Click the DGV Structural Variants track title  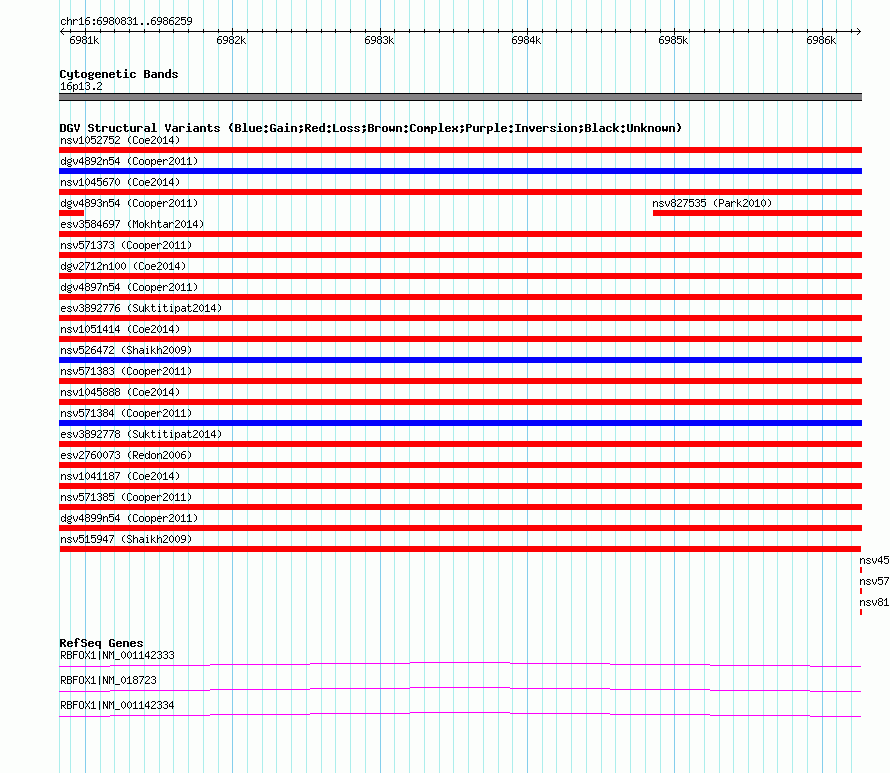pos(370,128)
